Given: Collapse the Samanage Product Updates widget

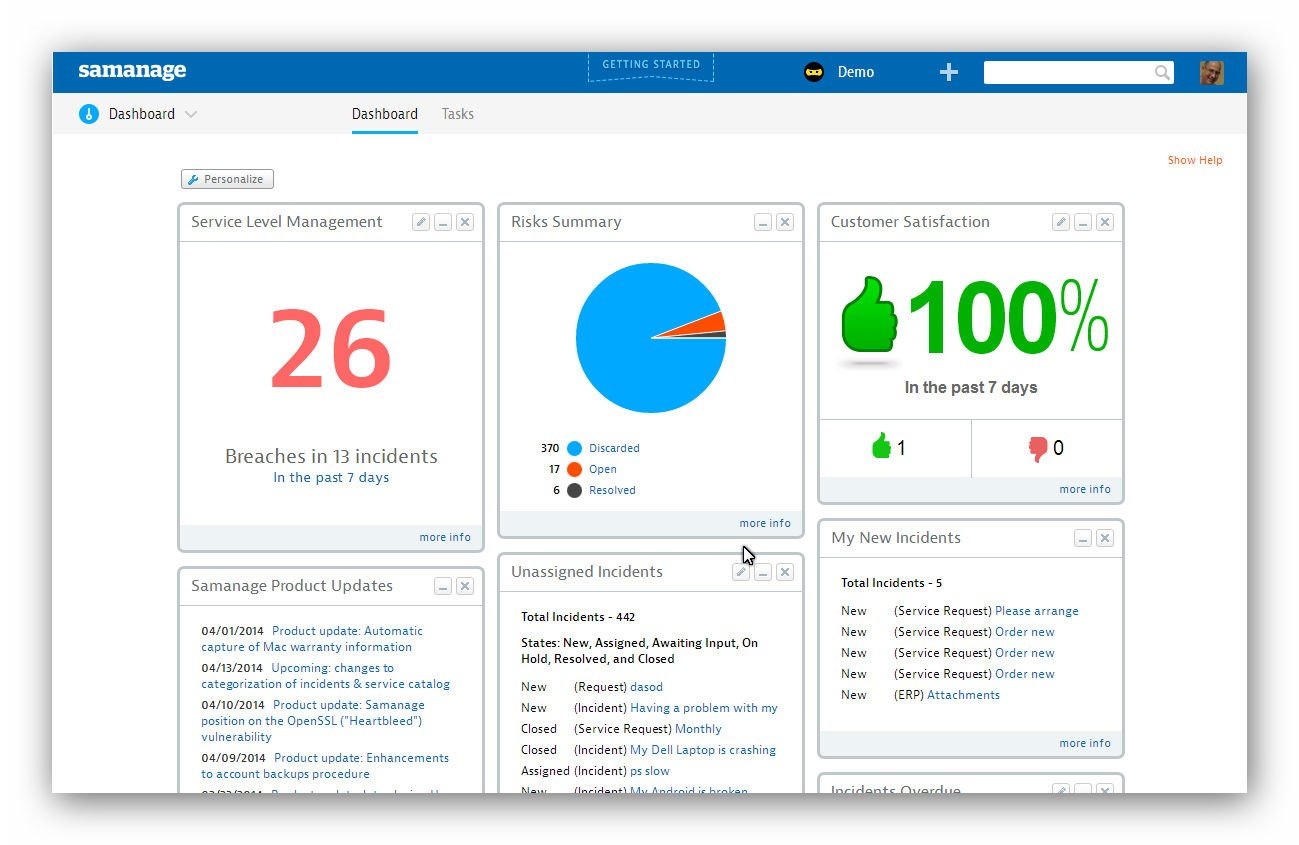Looking at the screenshot, I should click(x=443, y=586).
